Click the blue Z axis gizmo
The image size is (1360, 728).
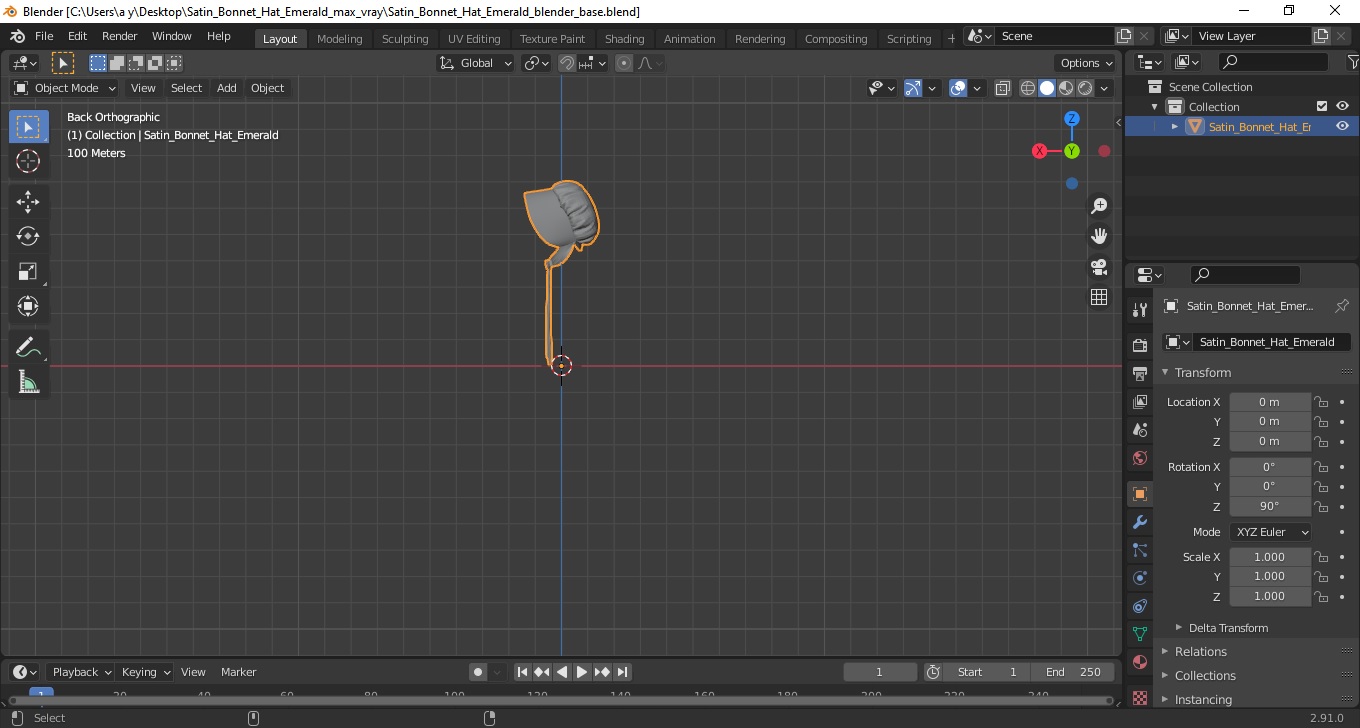pos(1072,118)
